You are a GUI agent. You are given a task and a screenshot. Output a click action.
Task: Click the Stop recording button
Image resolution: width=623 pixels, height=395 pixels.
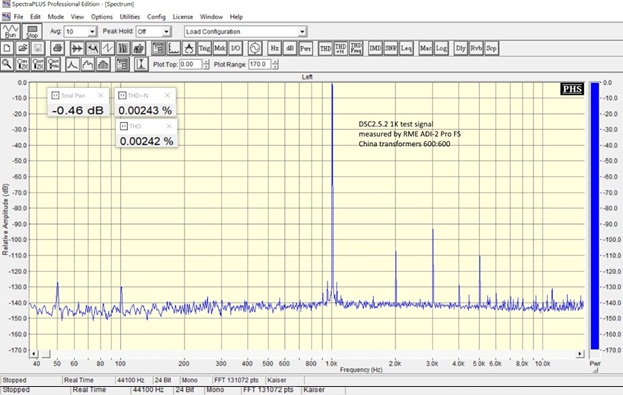pyautogui.click(x=32, y=31)
